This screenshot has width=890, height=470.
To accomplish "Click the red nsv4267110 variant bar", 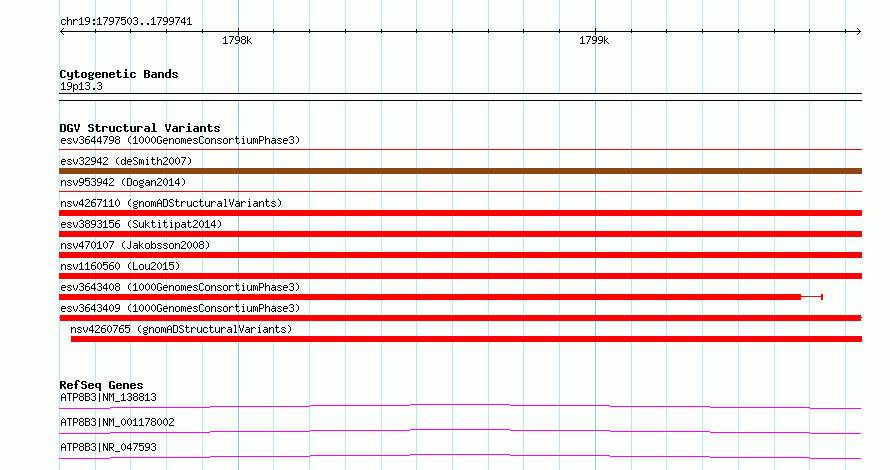I will pos(460,213).
